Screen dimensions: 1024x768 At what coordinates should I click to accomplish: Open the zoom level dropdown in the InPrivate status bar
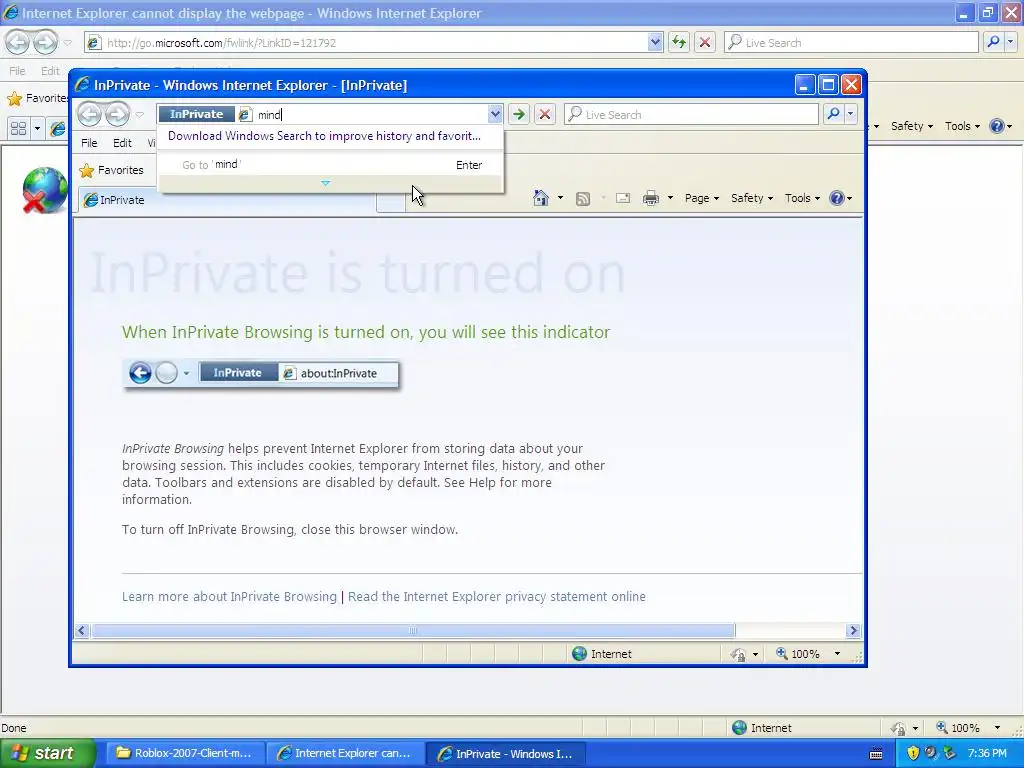(837, 654)
